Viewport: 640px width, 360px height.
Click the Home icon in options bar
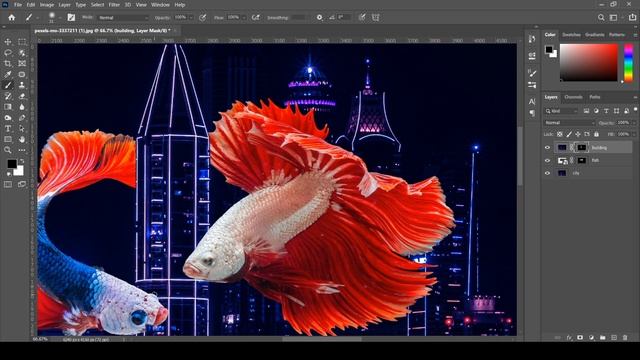point(11,18)
